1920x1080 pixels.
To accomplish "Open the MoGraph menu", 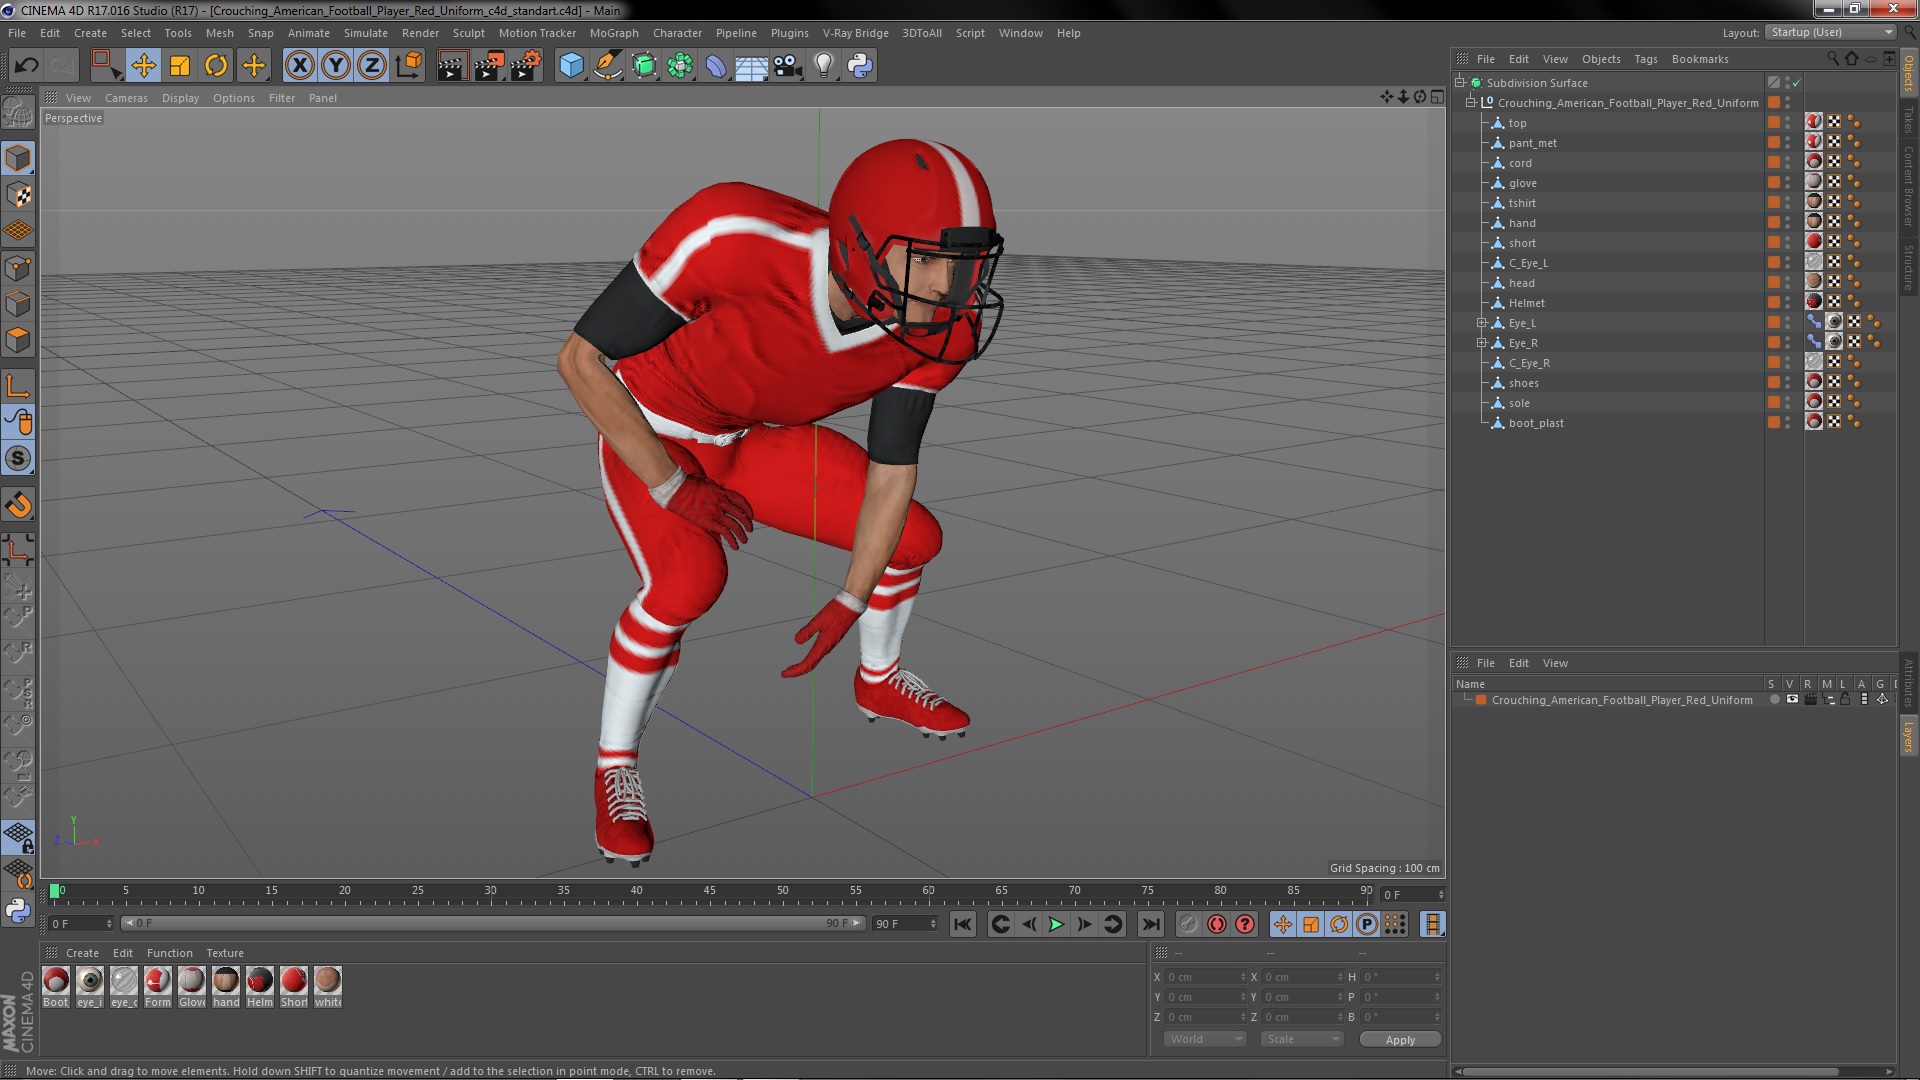I will 614,33.
